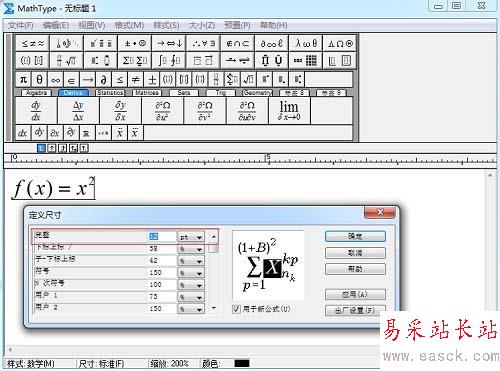Switch to the Statistics tab
500x371 pixels.
[110, 93]
